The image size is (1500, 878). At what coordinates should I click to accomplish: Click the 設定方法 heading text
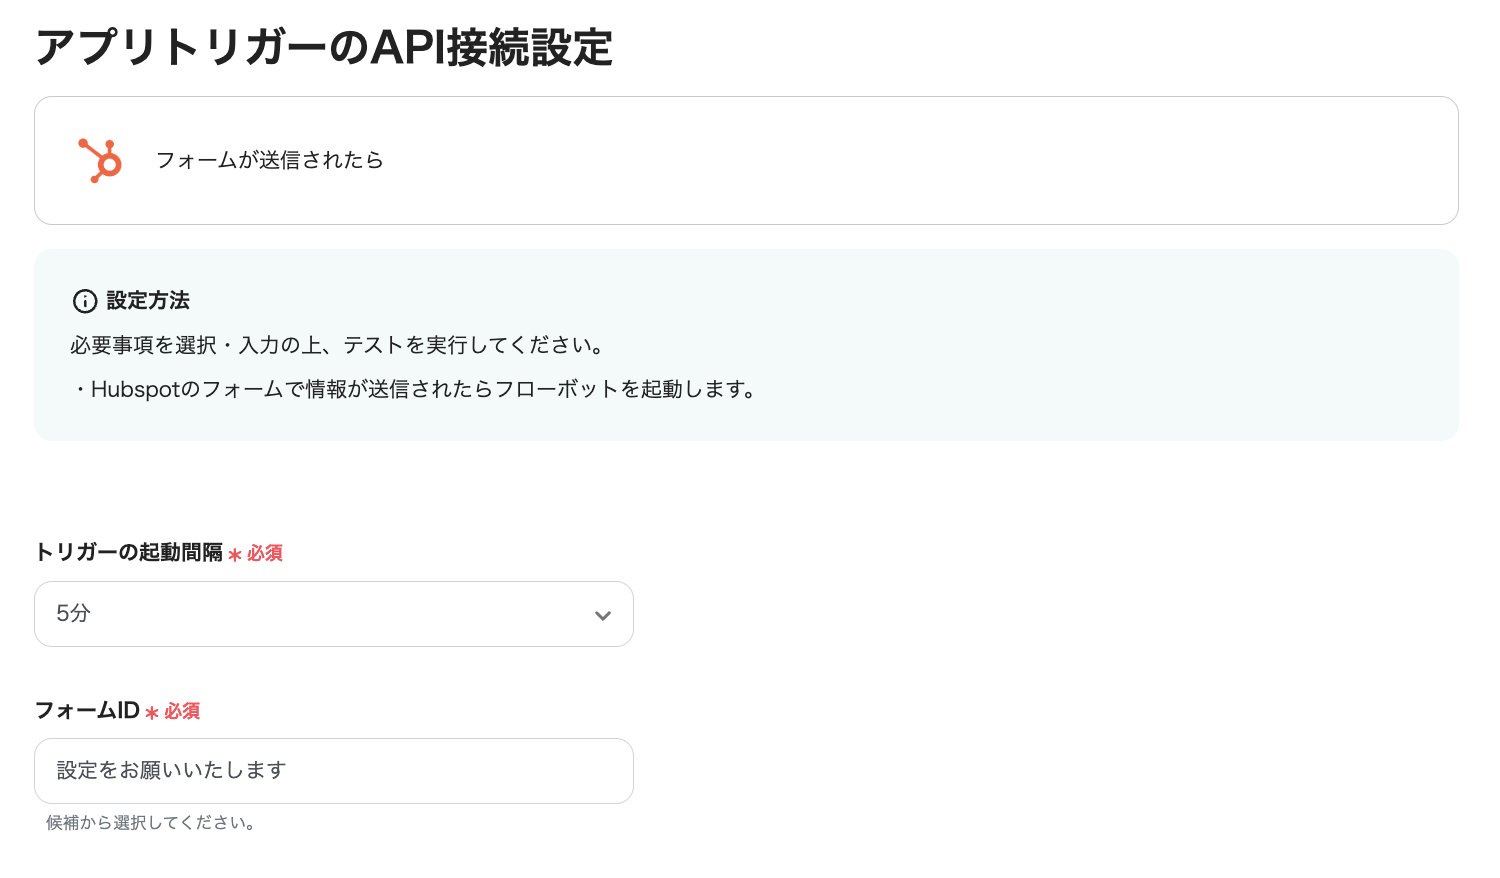[148, 300]
